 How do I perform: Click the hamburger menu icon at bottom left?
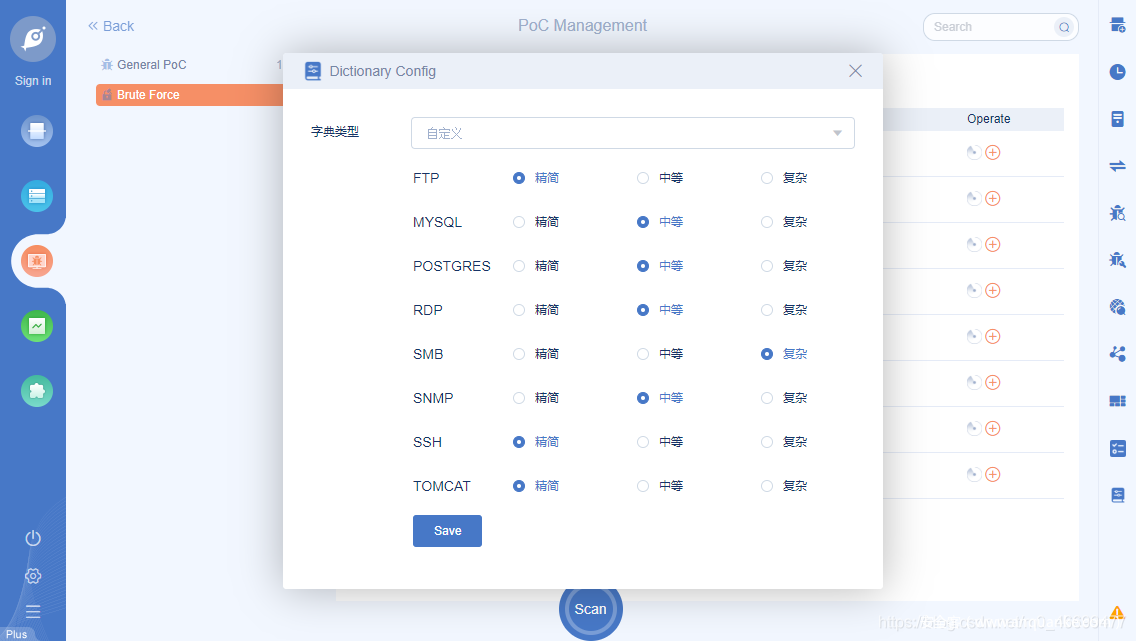33,611
